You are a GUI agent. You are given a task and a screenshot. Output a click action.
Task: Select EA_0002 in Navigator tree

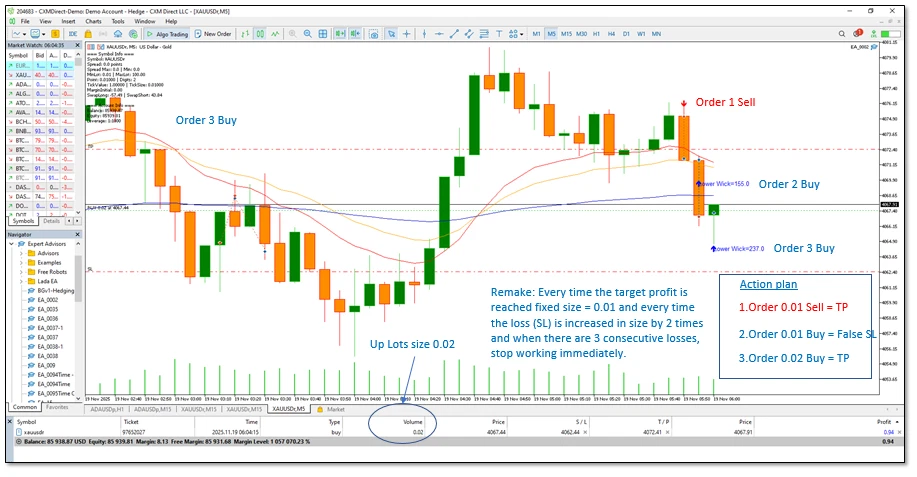[x=47, y=300]
